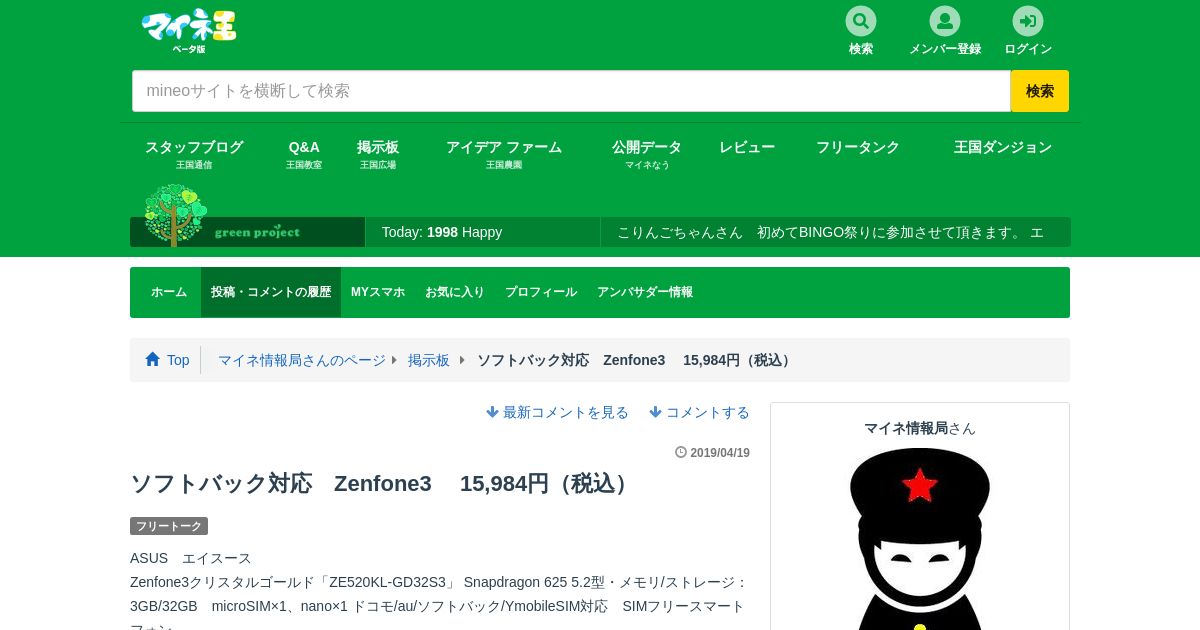1200x630 pixels.
Task: Click the yellow 検索 button
Action: [x=1040, y=91]
